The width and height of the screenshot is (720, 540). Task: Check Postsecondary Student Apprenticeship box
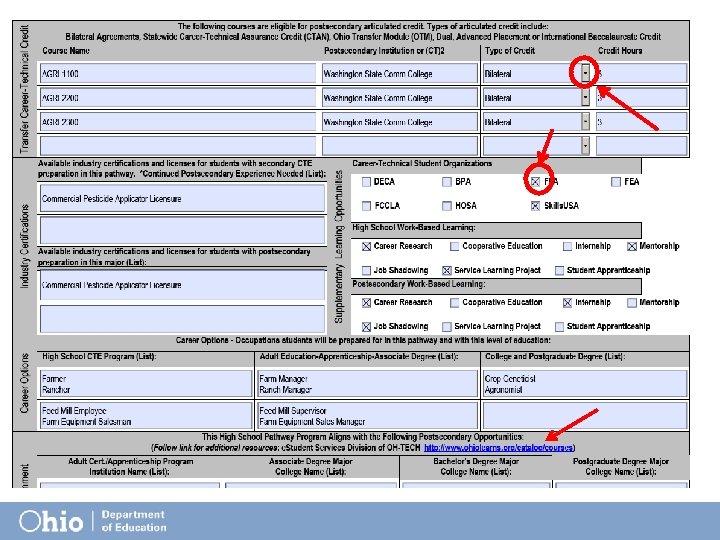559,326
